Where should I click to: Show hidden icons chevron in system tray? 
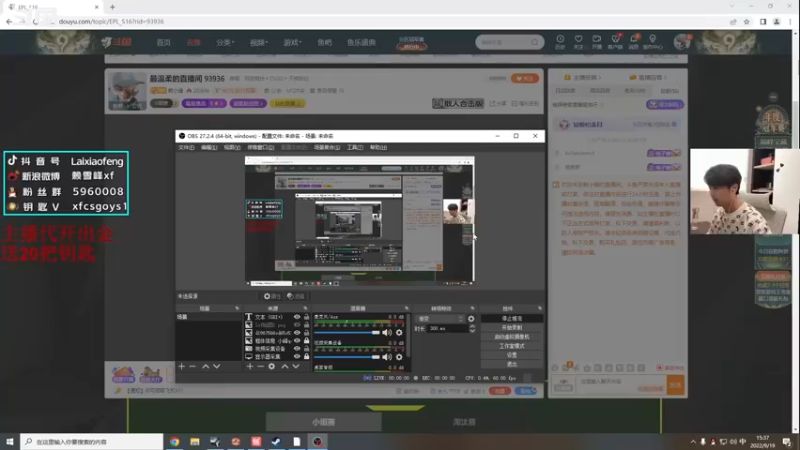[693, 442]
